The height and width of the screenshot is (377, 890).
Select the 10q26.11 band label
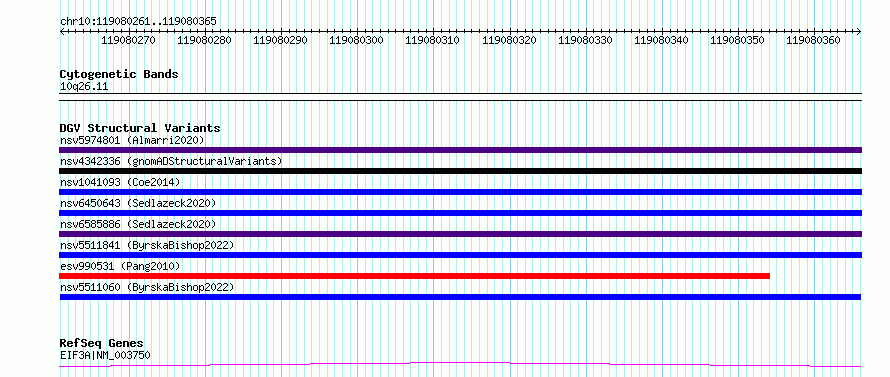point(83,87)
